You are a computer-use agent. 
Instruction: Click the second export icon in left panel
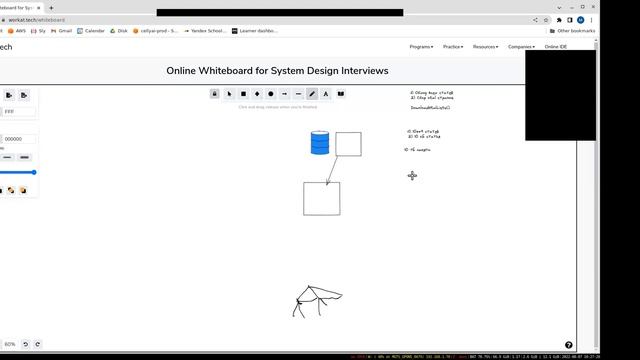click(24, 95)
